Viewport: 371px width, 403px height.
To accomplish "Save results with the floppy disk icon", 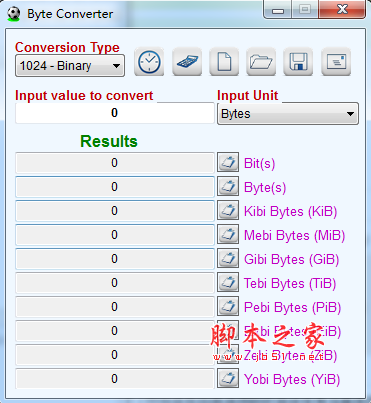I will coord(298,62).
